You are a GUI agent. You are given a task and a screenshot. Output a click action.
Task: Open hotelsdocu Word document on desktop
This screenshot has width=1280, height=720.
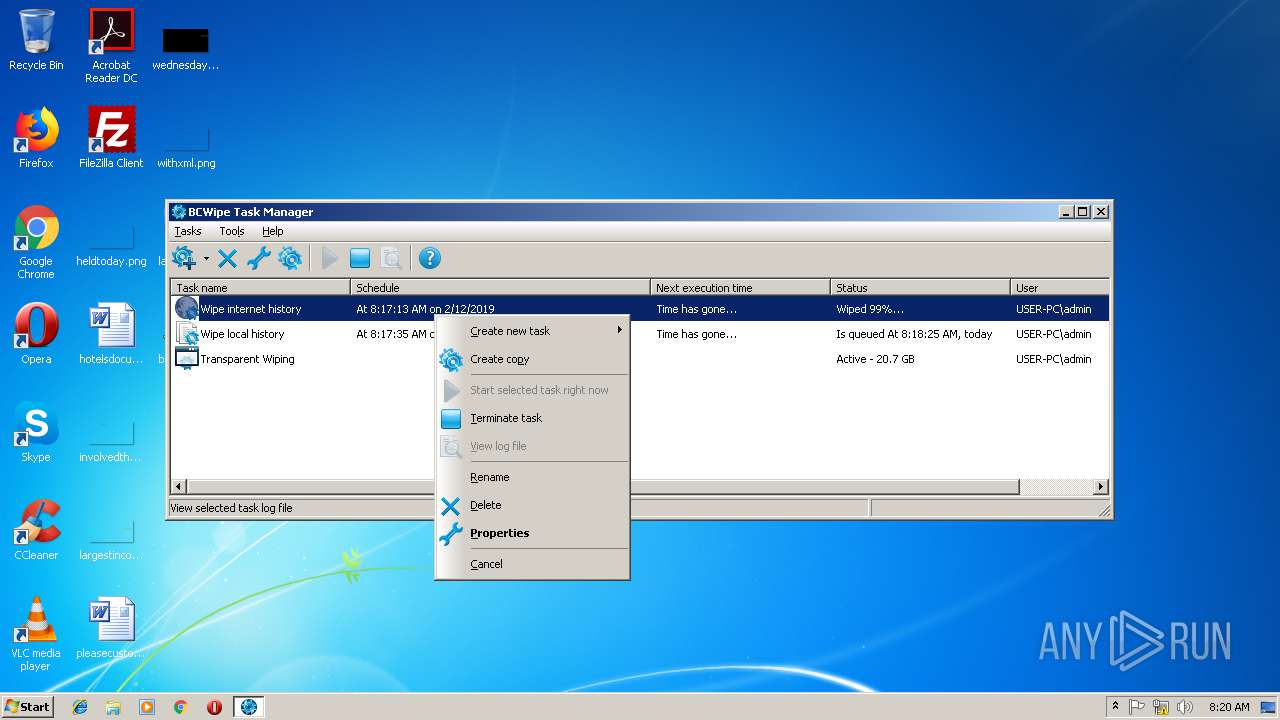click(x=111, y=334)
